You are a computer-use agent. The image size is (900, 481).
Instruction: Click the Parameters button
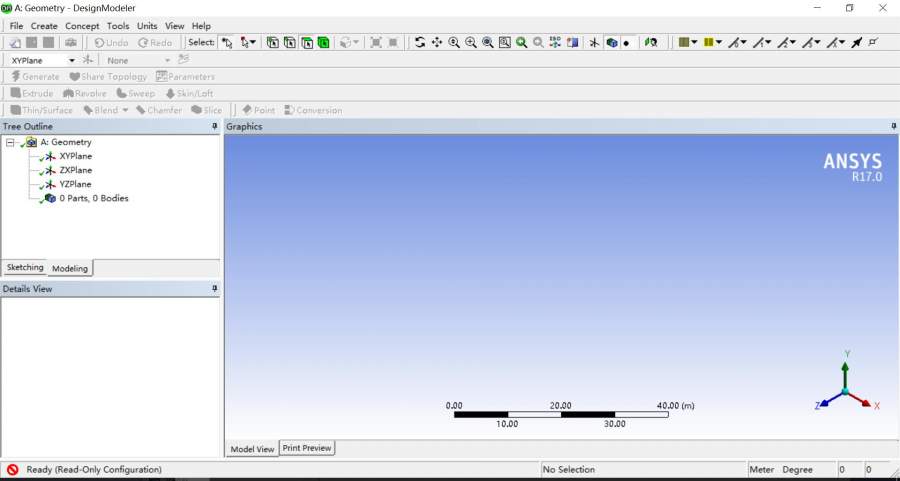185,76
